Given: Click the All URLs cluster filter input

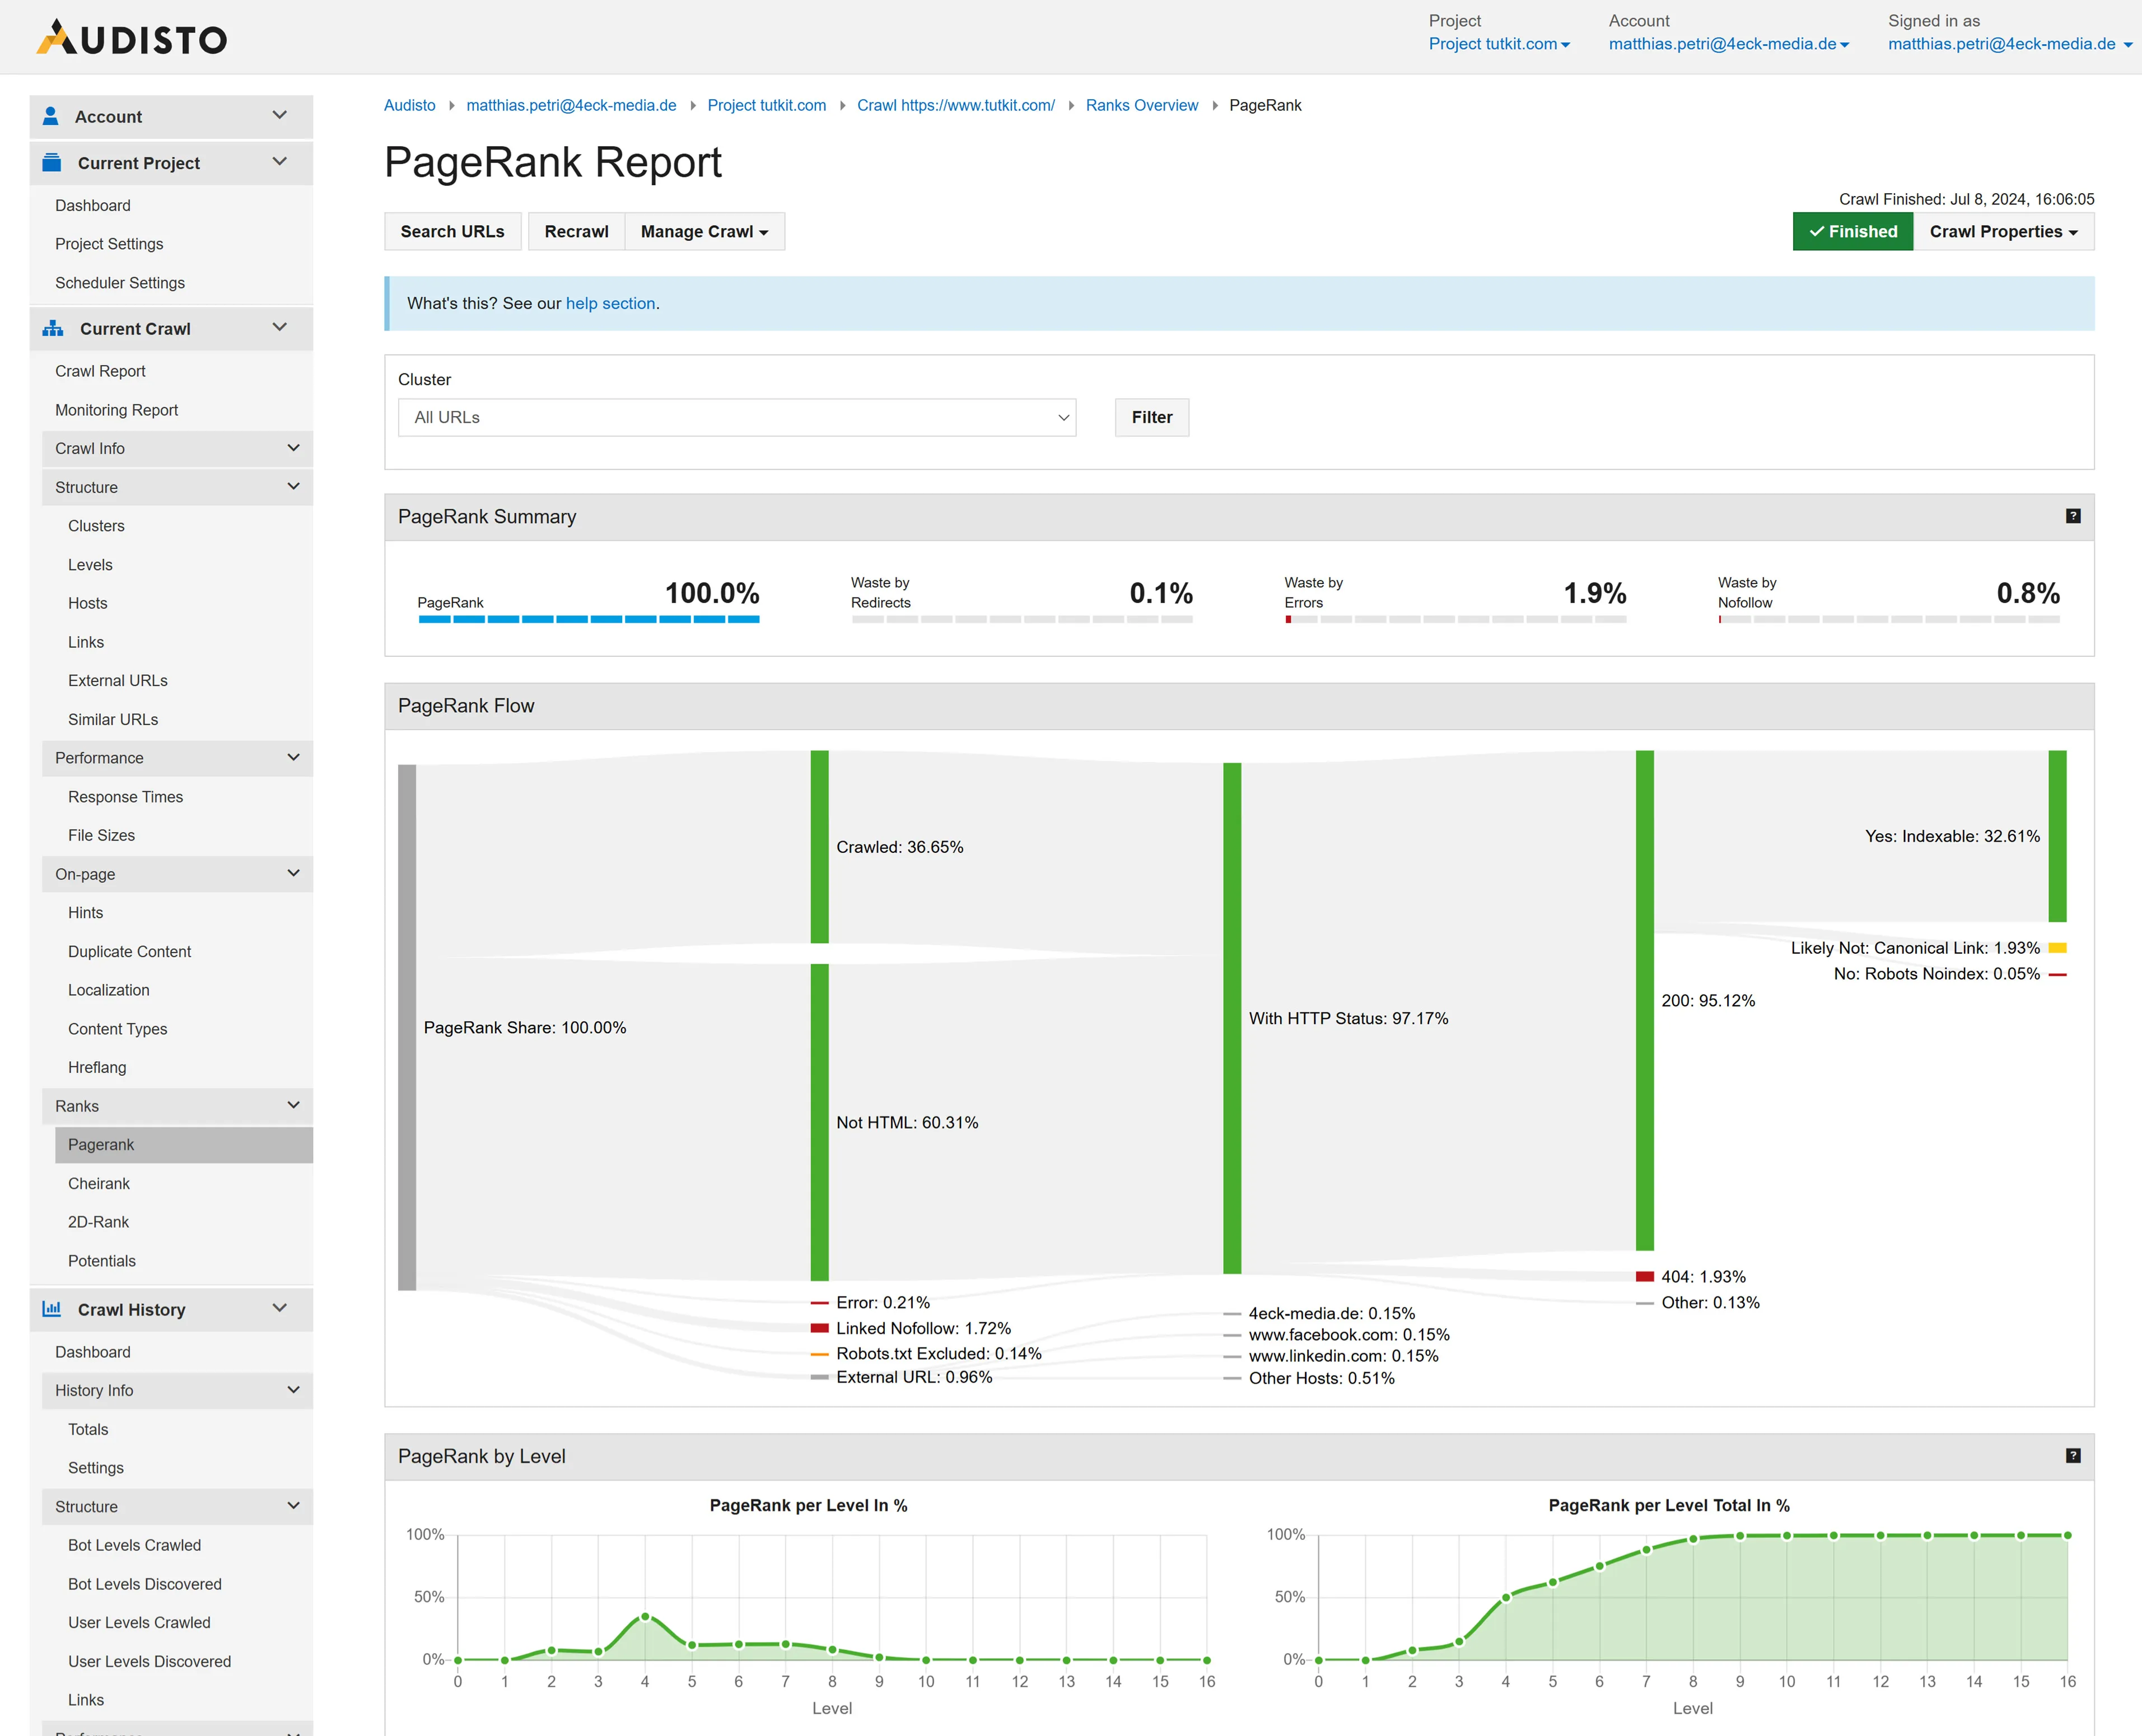Looking at the screenshot, I should click(x=737, y=416).
